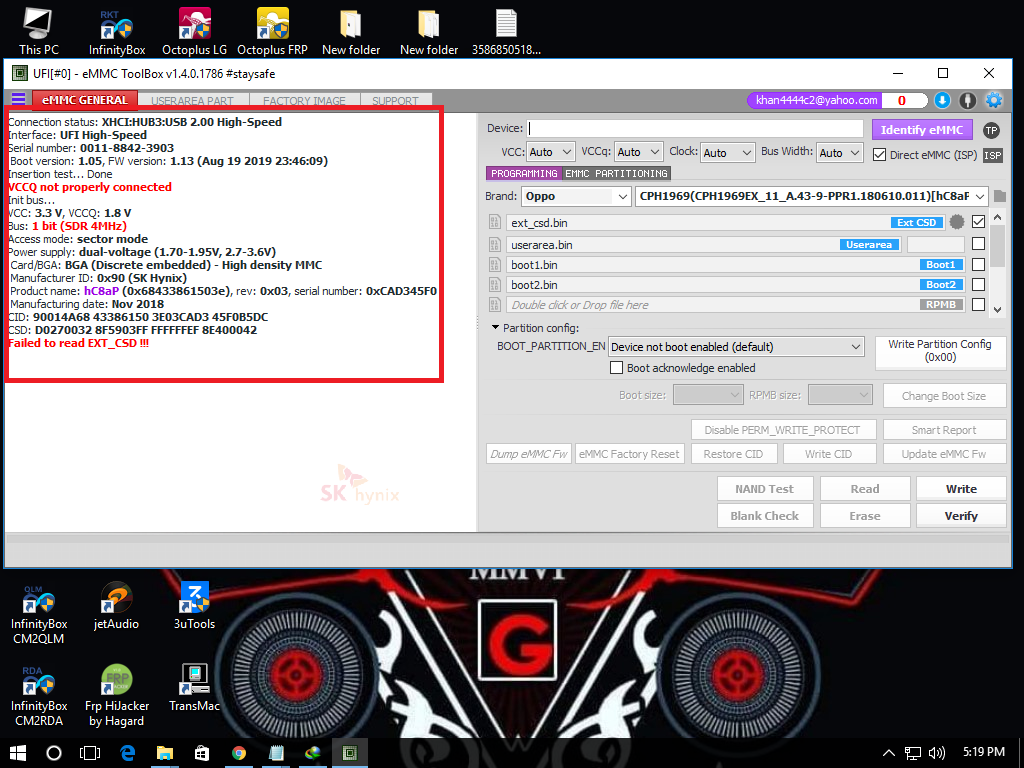Switch to eMMC GENERAL tab
Image resolution: width=1024 pixels, height=768 pixels.
click(x=85, y=100)
